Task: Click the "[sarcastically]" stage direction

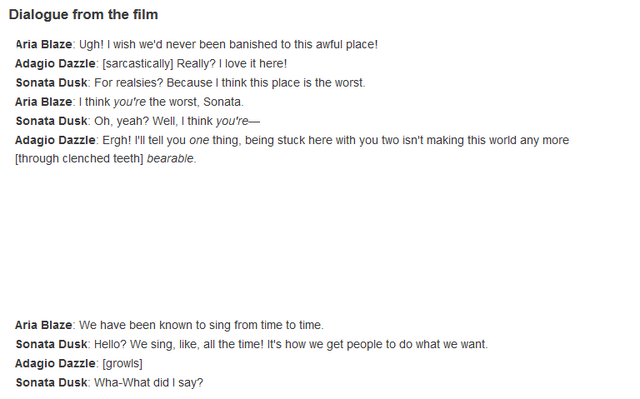Action: (x=138, y=64)
